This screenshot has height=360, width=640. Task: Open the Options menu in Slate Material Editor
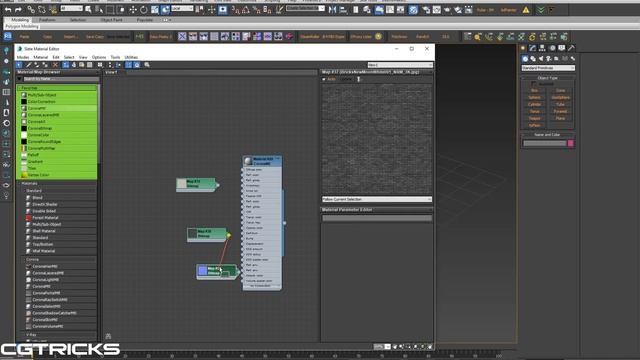pos(99,58)
